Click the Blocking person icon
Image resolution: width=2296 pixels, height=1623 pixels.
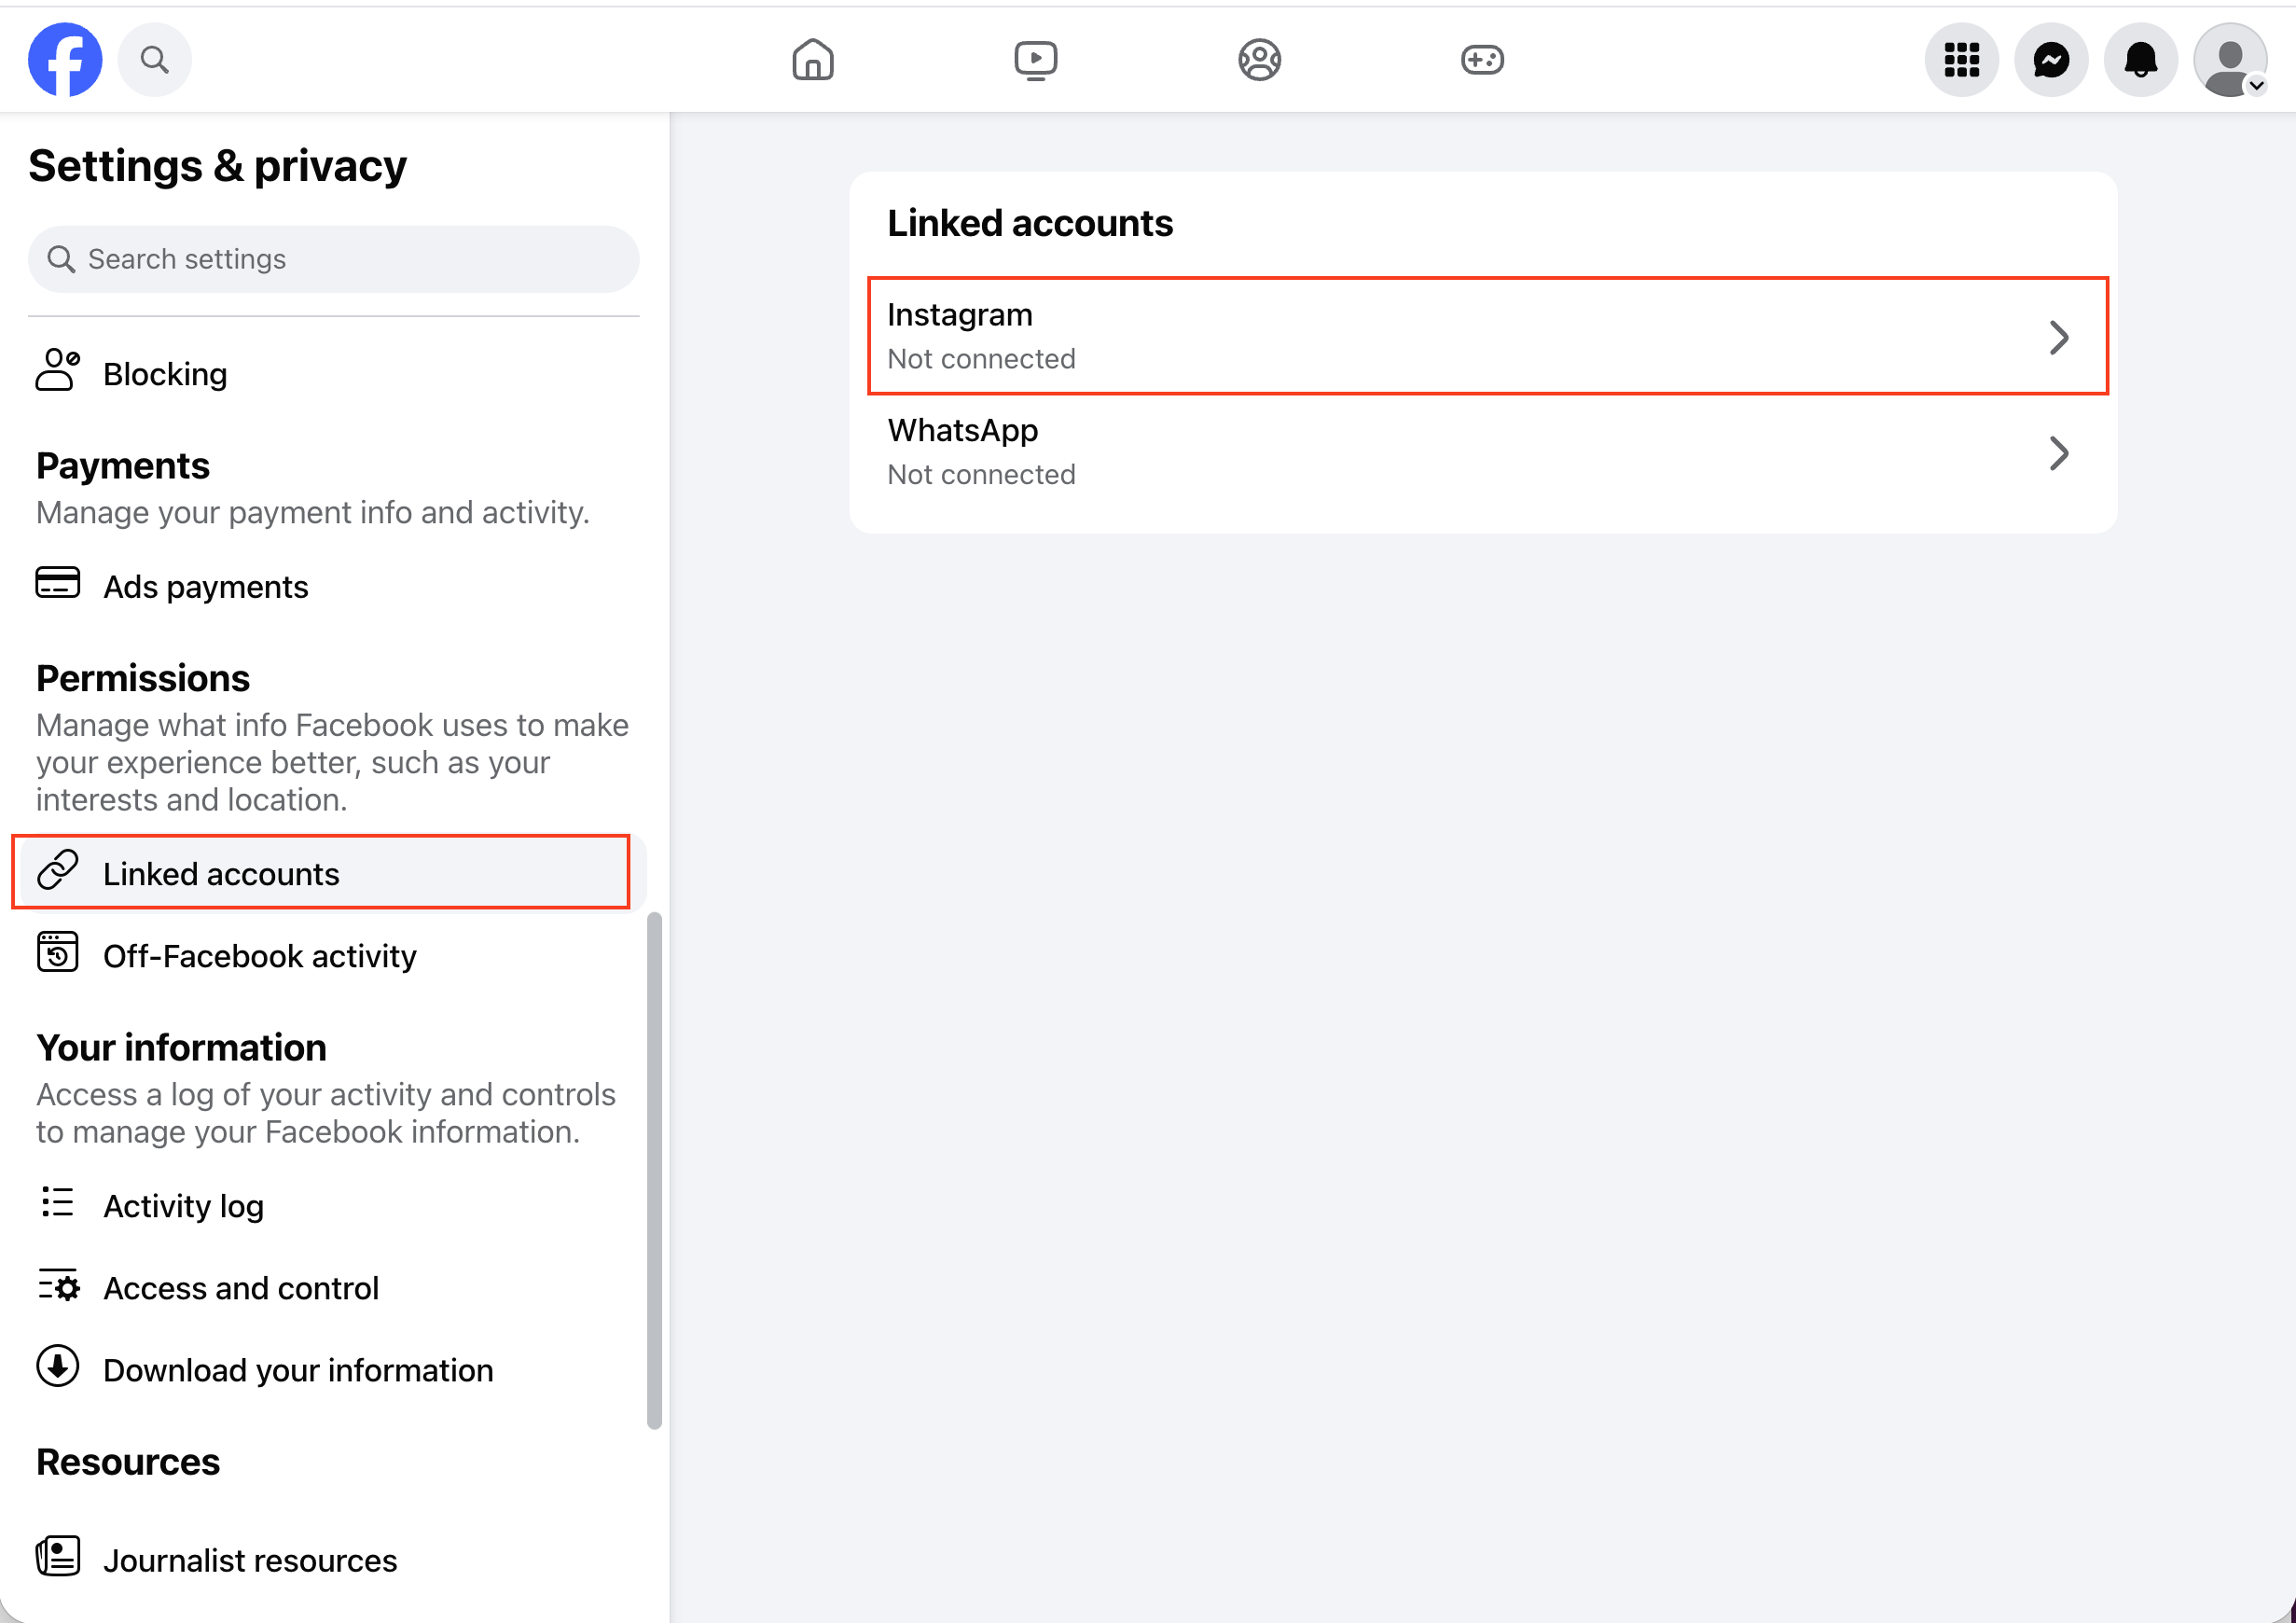pos(58,371)
